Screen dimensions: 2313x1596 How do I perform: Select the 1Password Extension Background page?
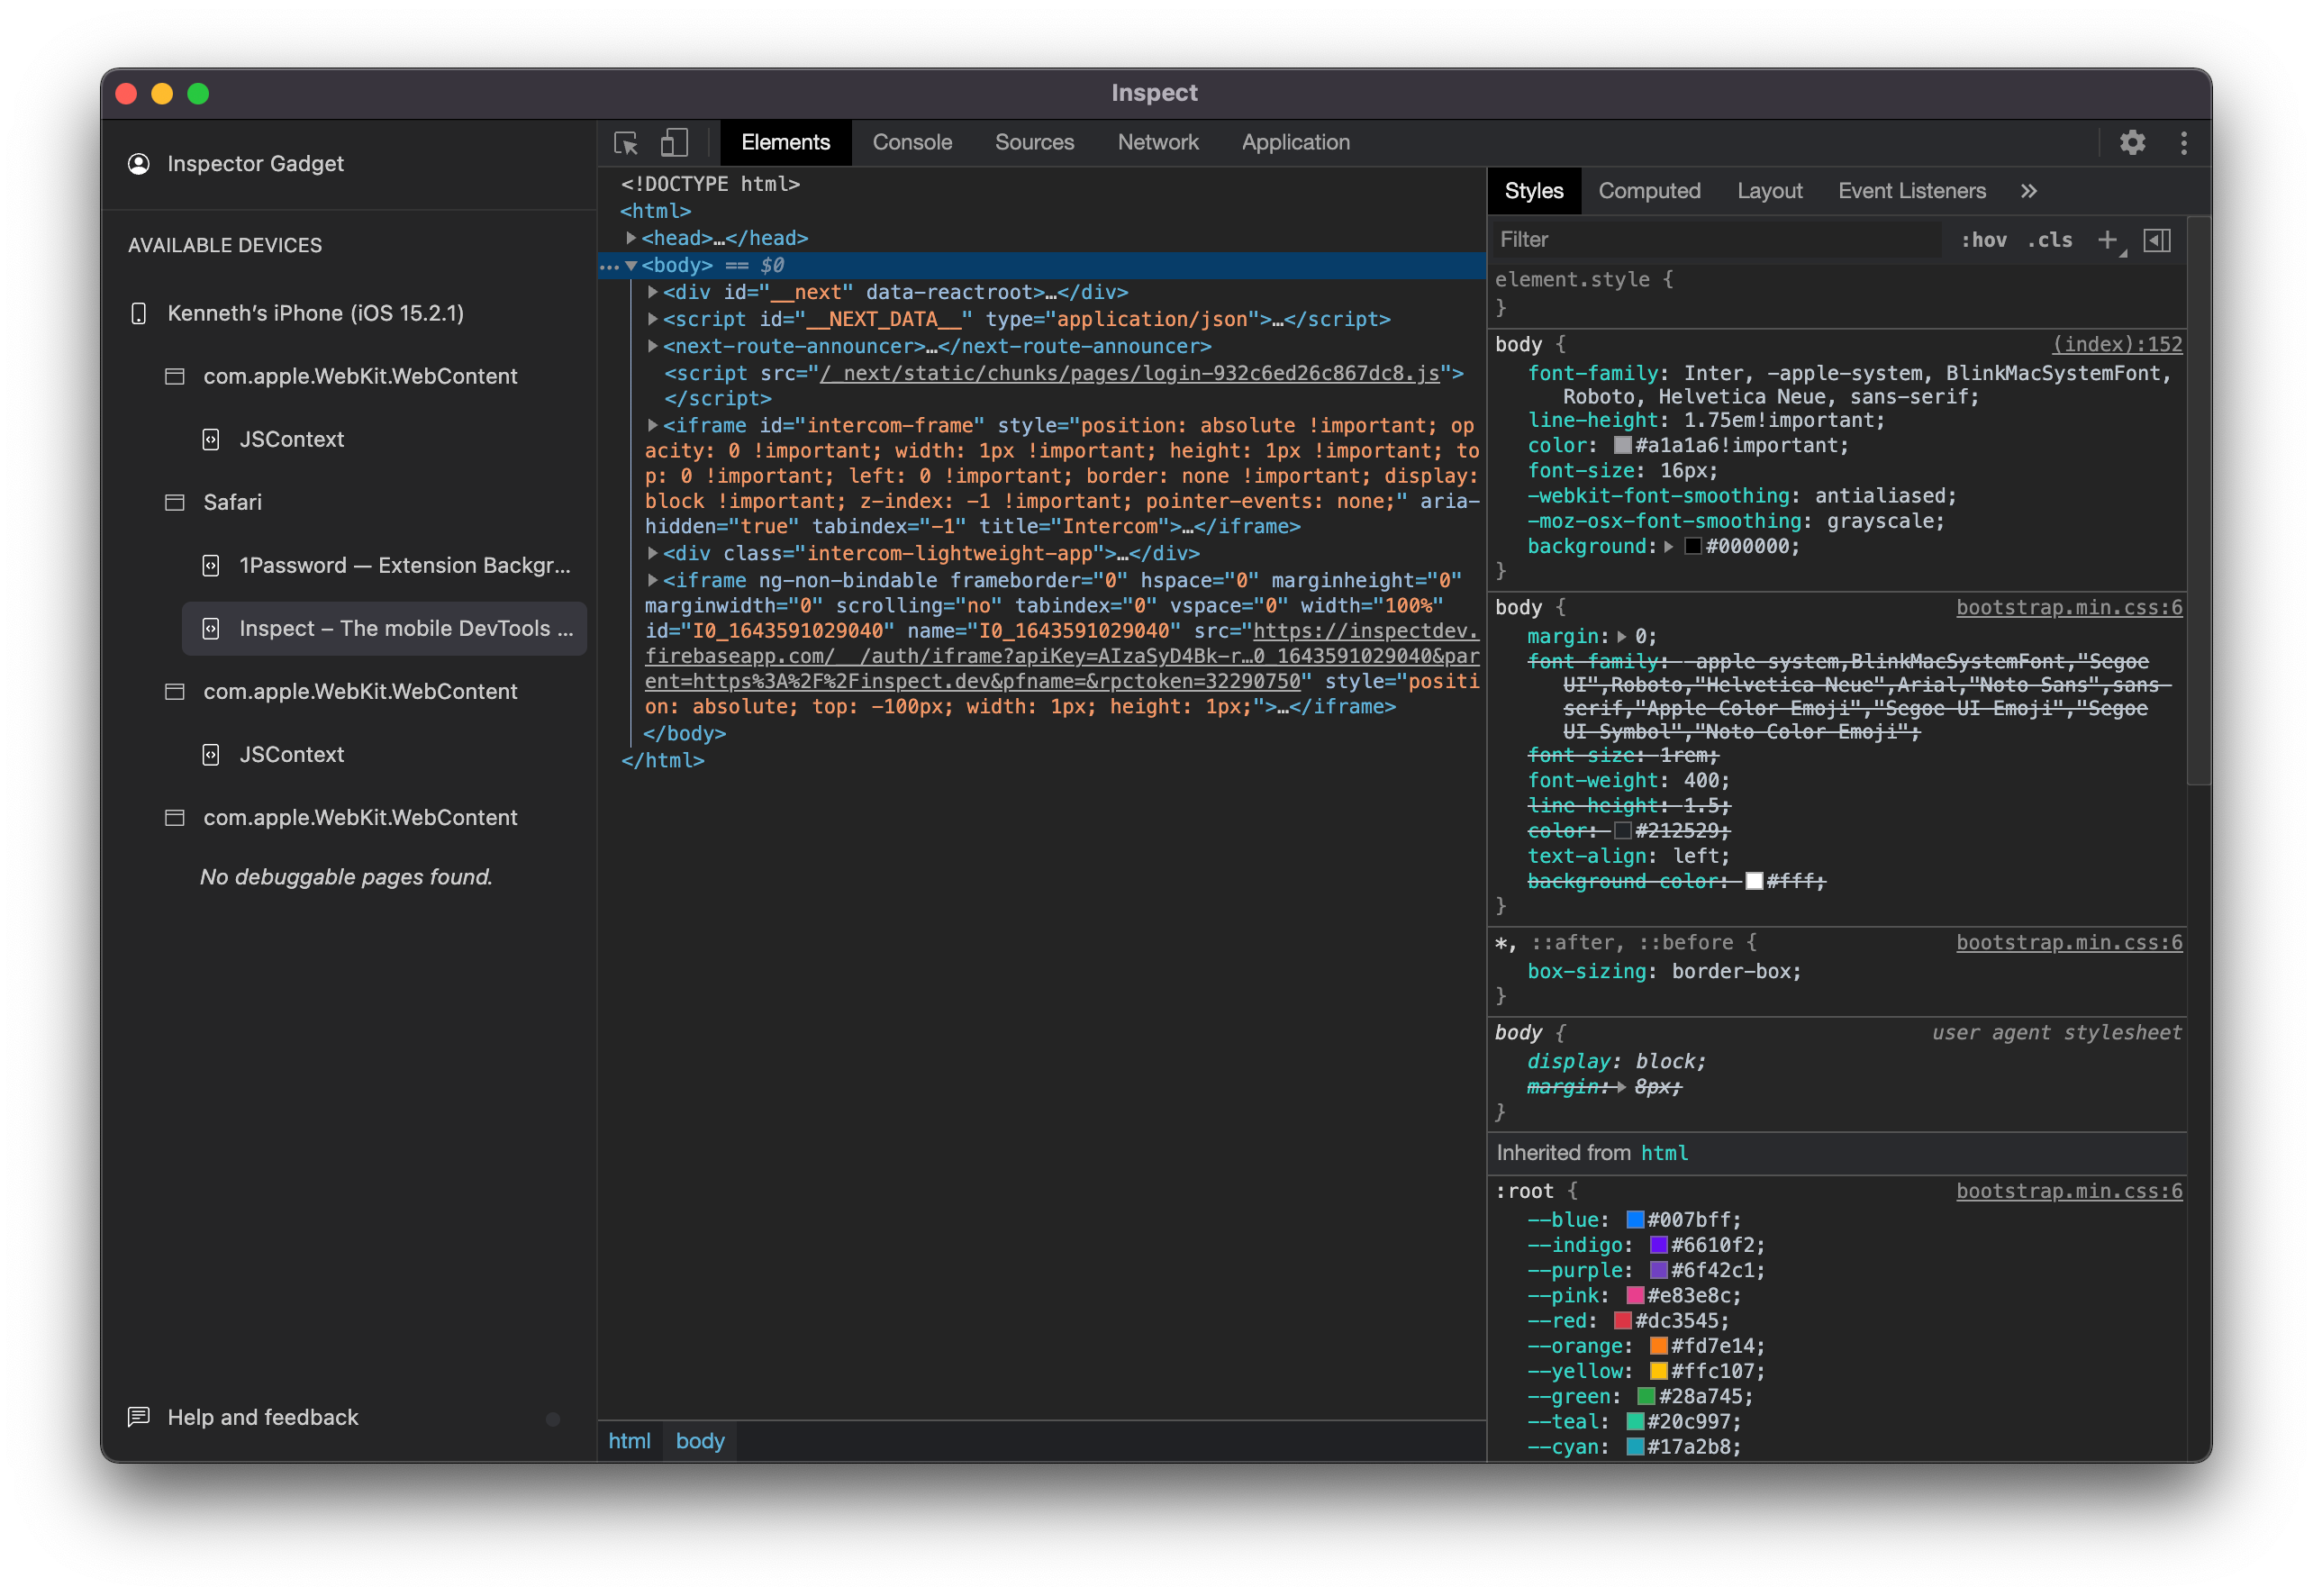point(404,566)
